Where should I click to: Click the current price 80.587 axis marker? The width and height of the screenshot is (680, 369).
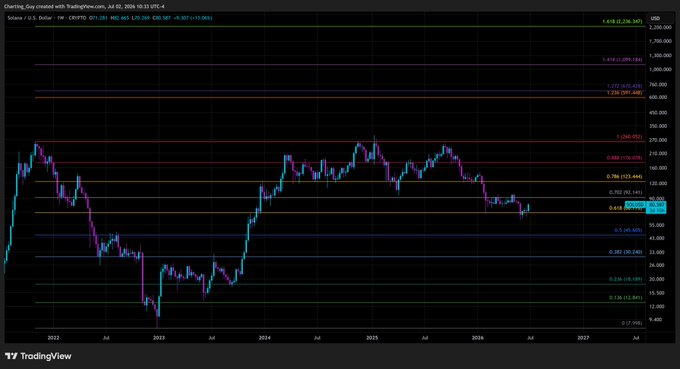[x=657, y=204]
